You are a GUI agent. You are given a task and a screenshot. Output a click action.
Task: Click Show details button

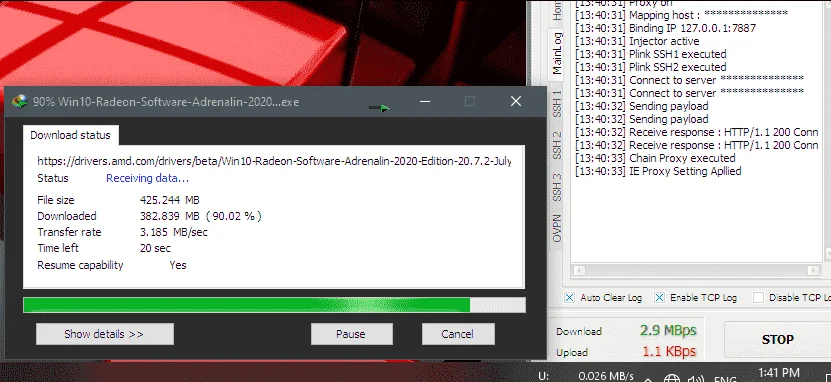click(x=104, y=334)
